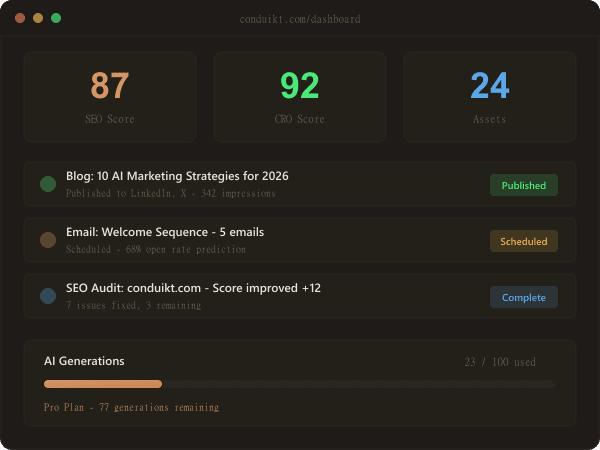Click the 'CRO Score' label
This screenshot has width=600, height=450.
(x=300, y=119)
